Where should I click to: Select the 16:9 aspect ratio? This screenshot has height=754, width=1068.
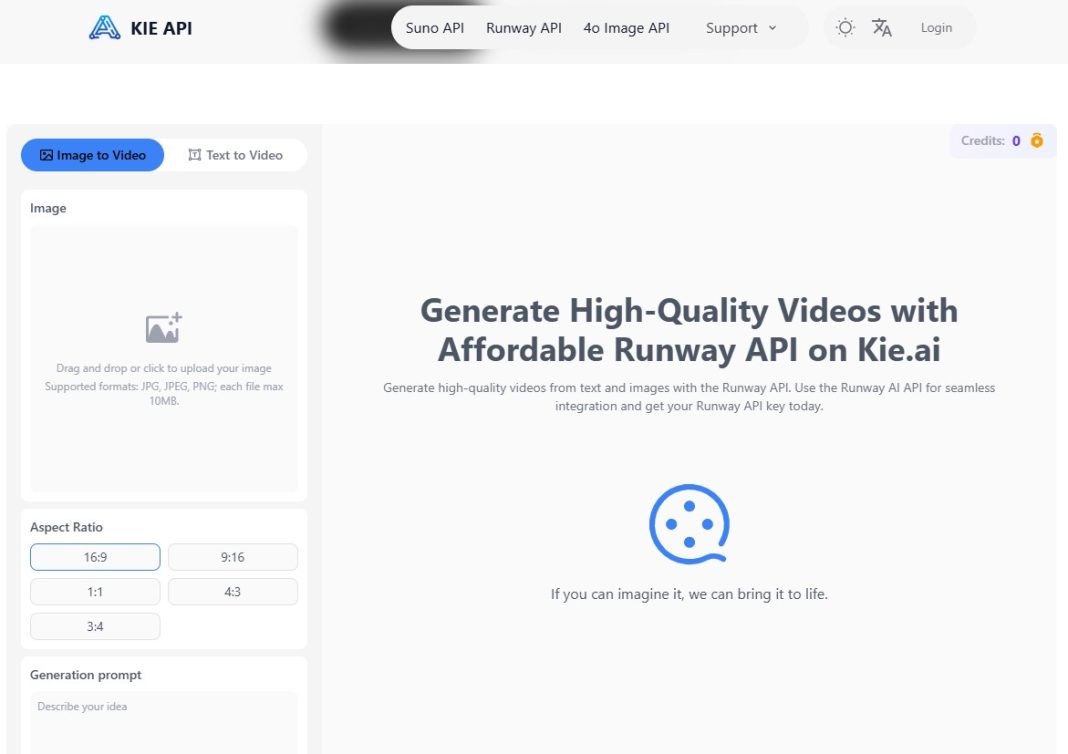coord(95,557)
